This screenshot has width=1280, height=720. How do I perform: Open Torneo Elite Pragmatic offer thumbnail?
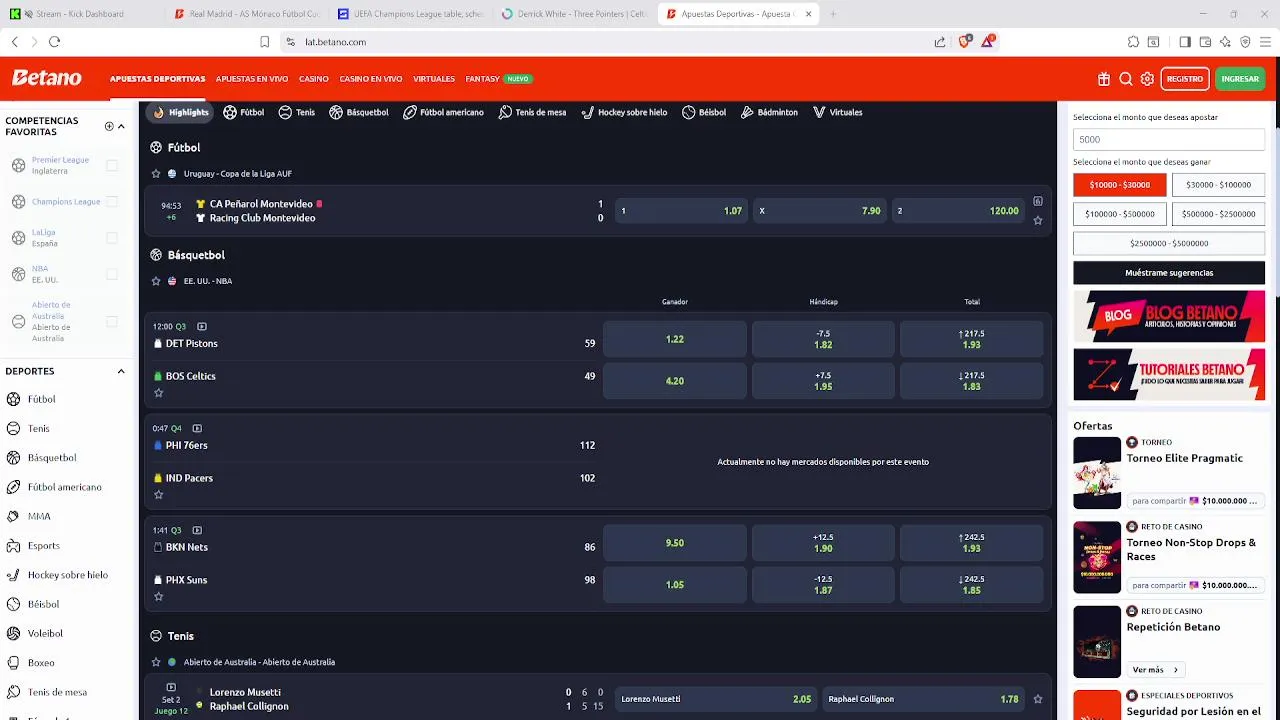tap(1097, 473)
